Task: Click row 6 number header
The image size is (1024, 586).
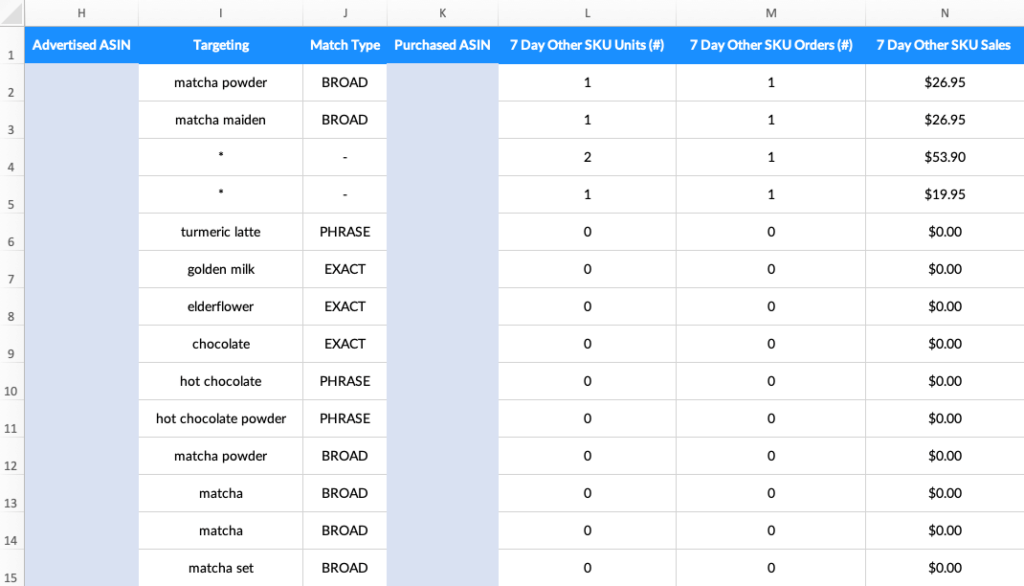Action: [11, 241]
